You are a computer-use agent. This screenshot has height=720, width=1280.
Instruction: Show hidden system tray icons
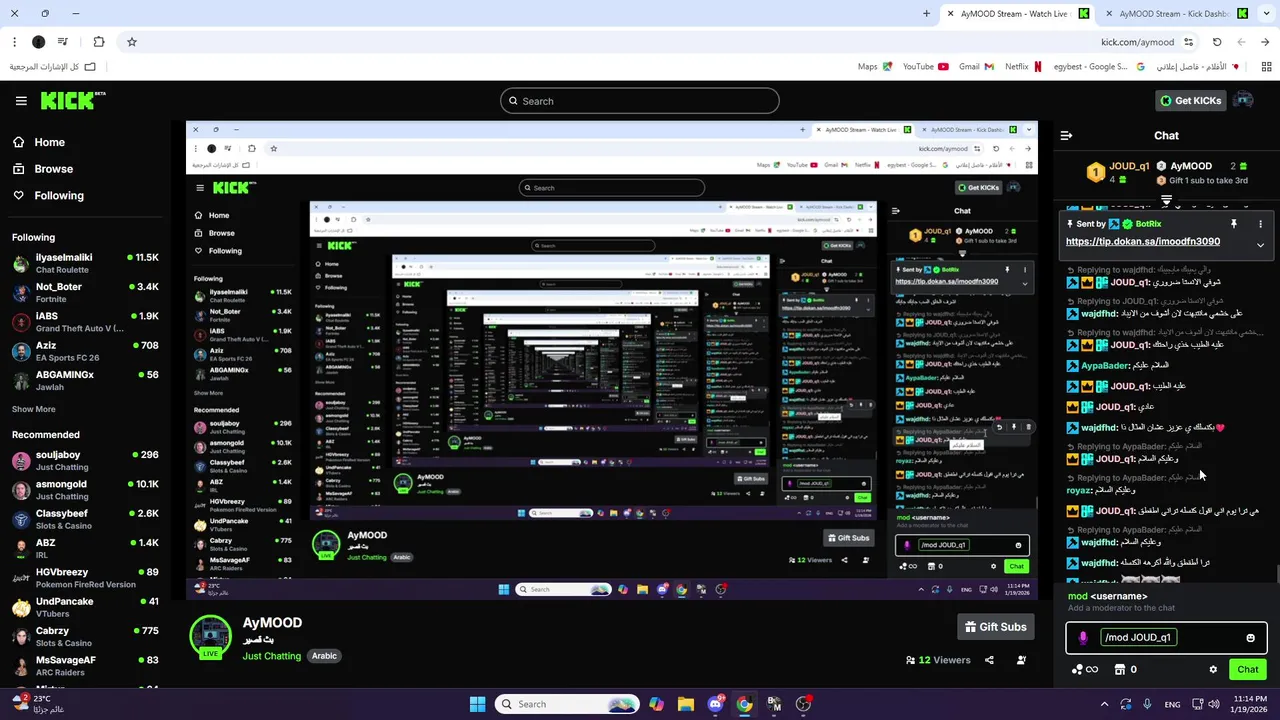[1104, 704]
